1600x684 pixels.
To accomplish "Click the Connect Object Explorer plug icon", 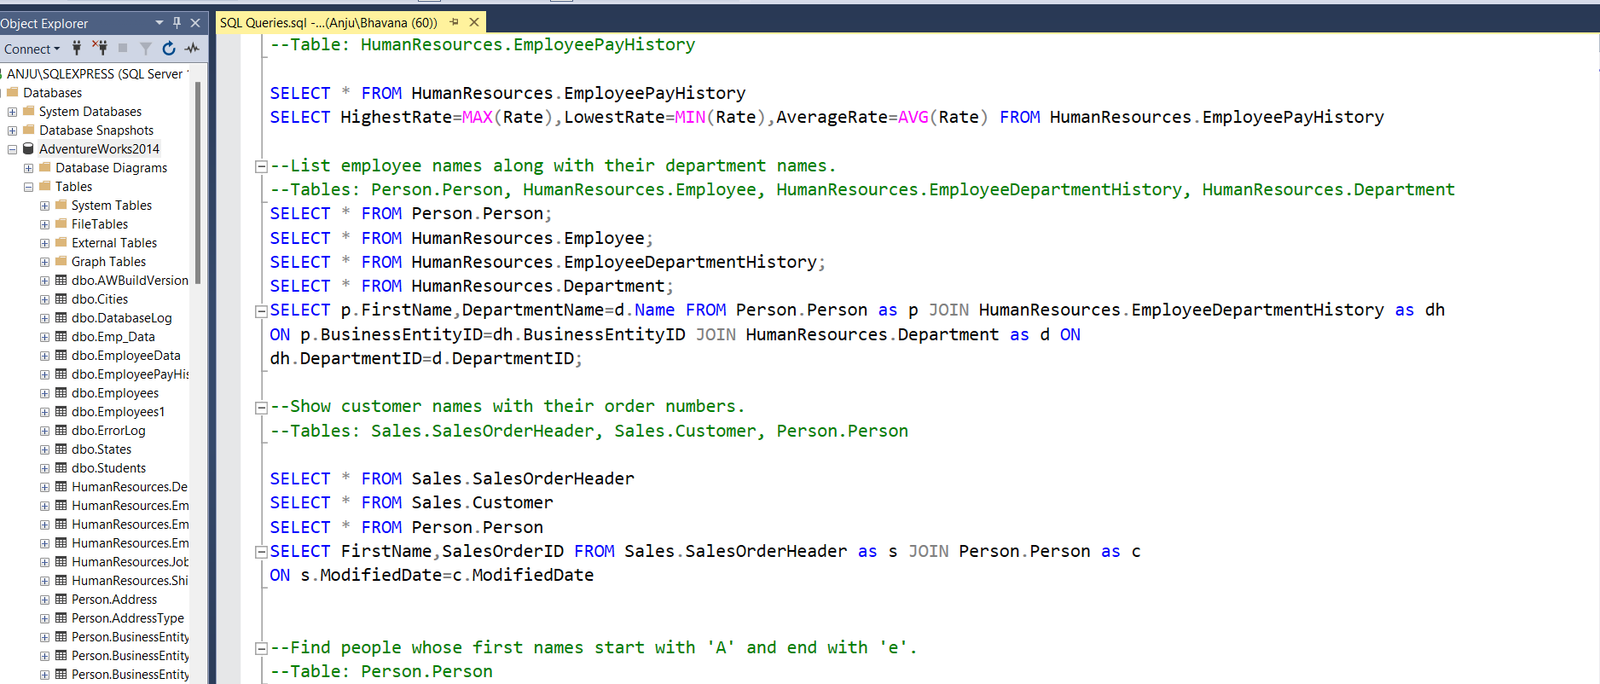I will click(x=77, y=48).
